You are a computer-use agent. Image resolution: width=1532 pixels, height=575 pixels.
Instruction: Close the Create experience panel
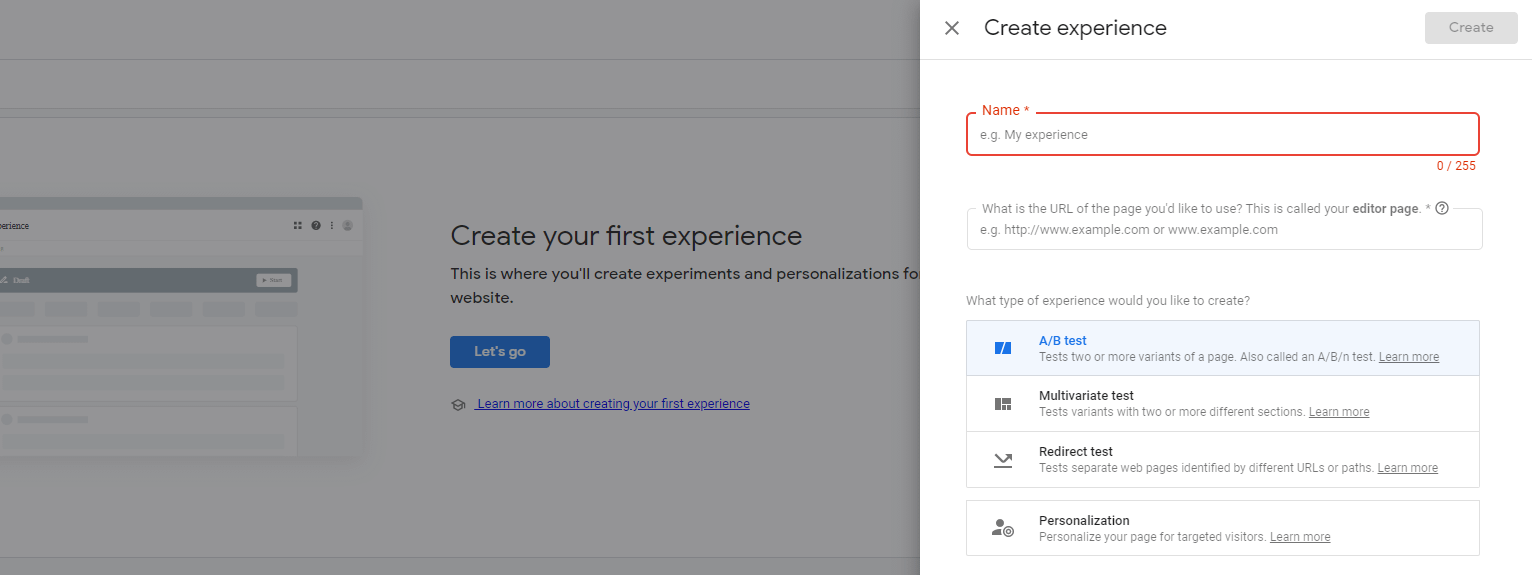[952, 28]
